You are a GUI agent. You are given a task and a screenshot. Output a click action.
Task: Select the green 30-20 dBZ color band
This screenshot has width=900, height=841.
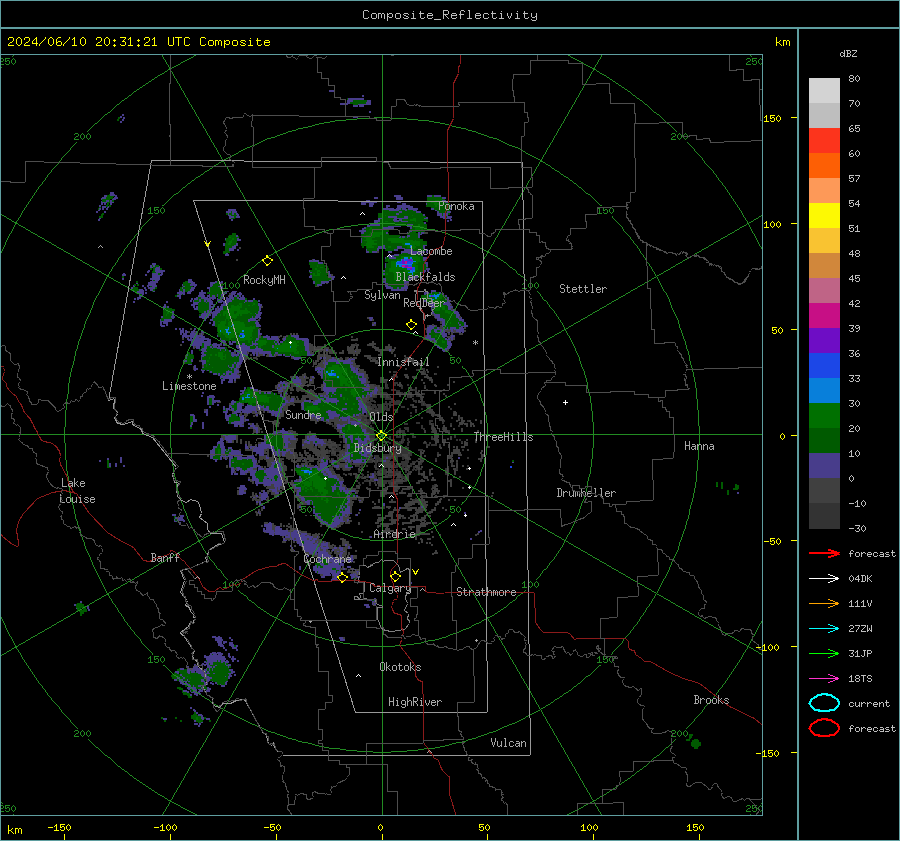[824, 416]
